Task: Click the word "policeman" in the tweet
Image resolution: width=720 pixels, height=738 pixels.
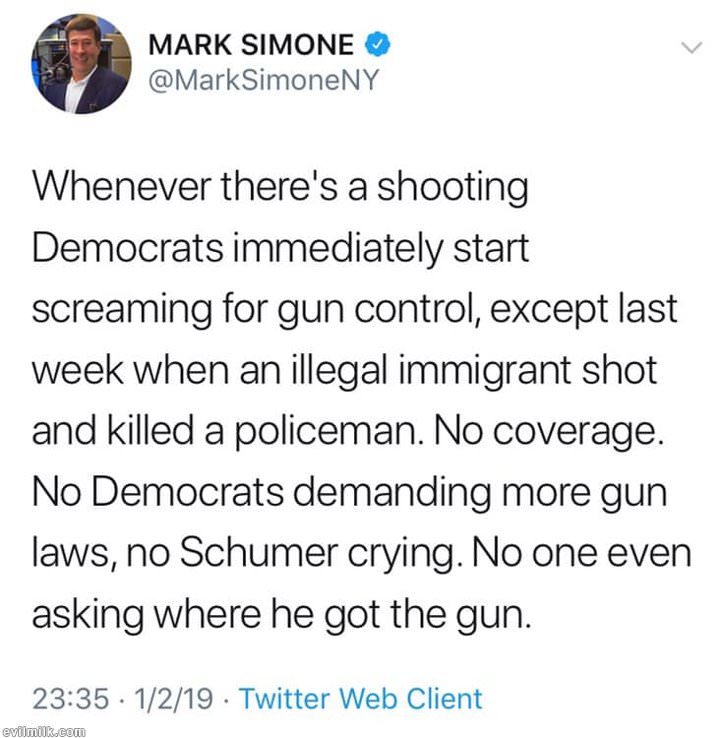Action: 326,432
